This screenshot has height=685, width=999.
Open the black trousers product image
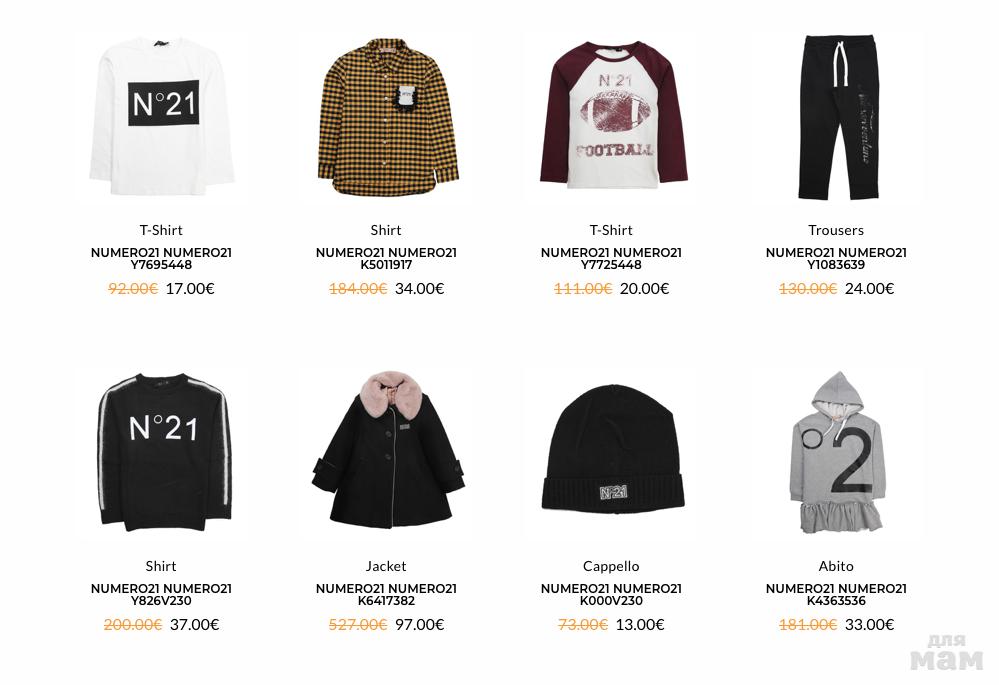pyautogui.click(x=838, y=117)
